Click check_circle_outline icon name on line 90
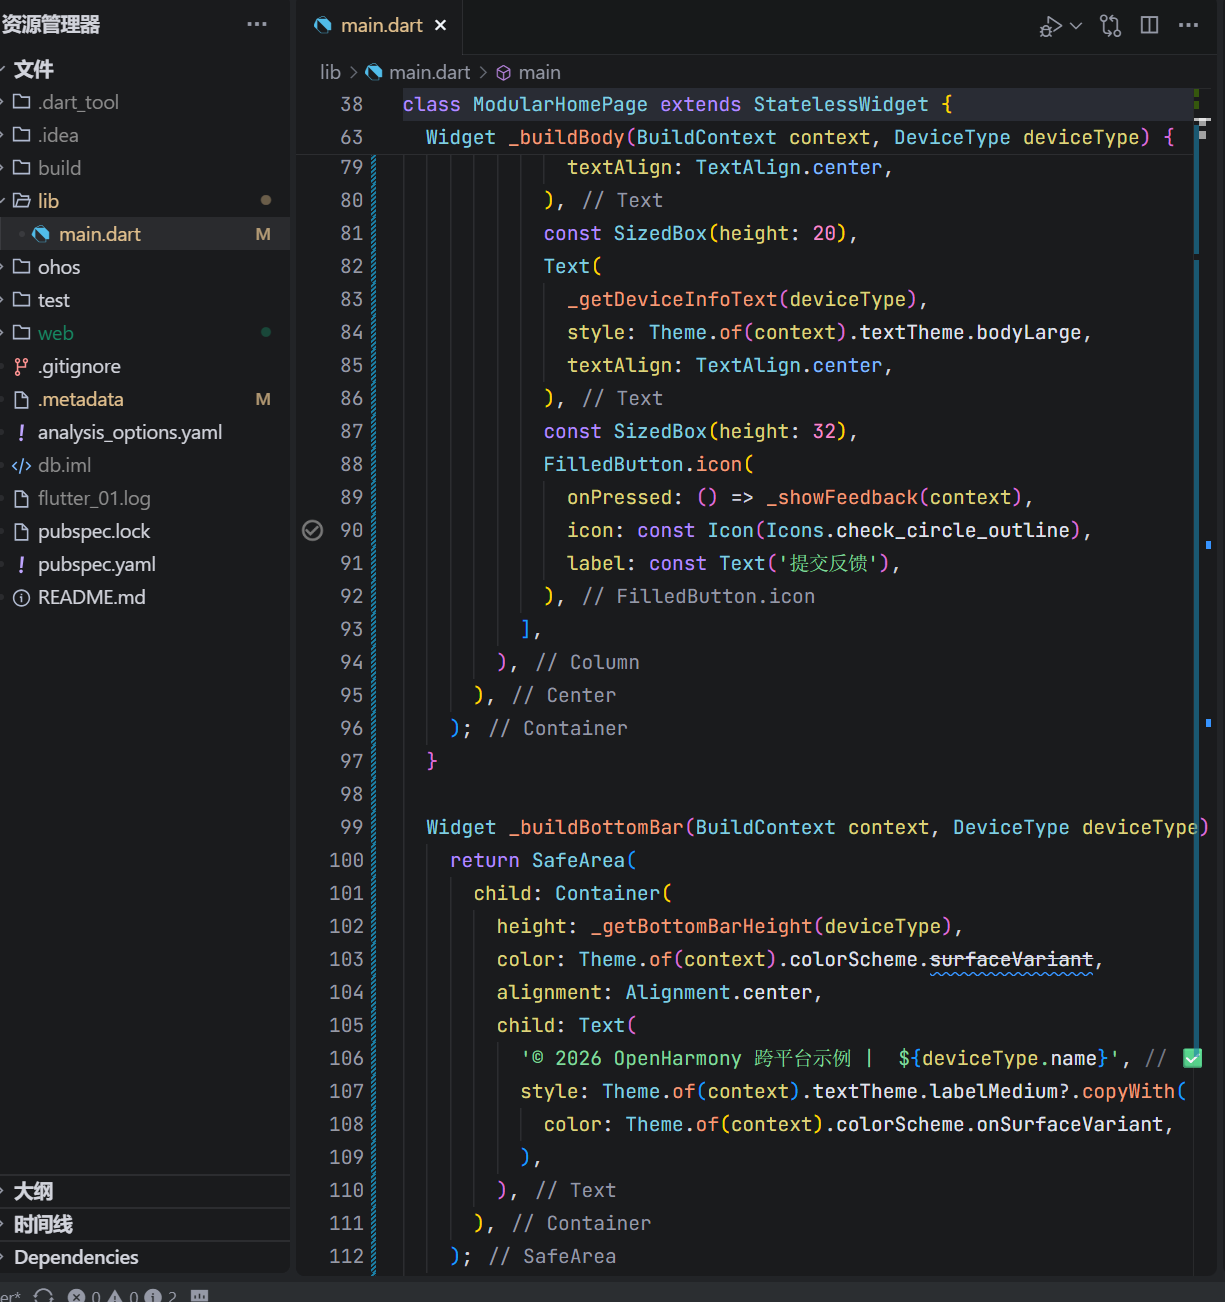The width and height of the screenshot is (1225, 1302). [x=953, y=530]
